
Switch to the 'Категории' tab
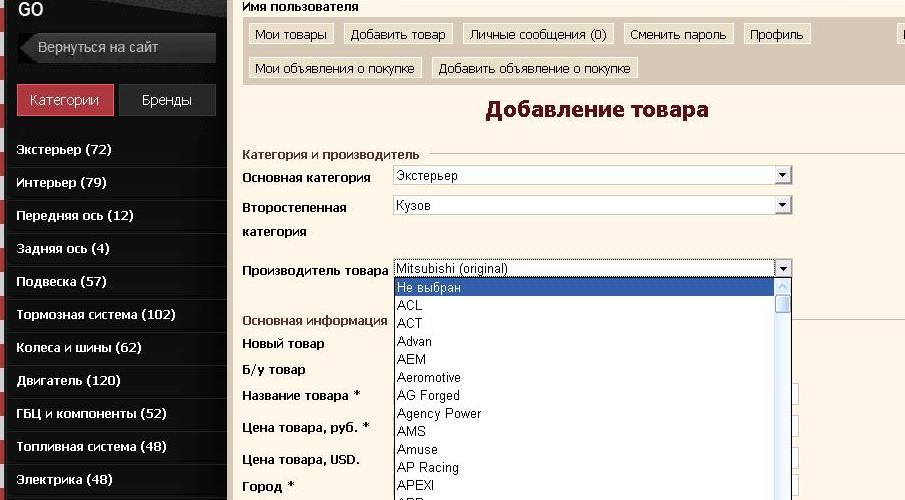65,100
